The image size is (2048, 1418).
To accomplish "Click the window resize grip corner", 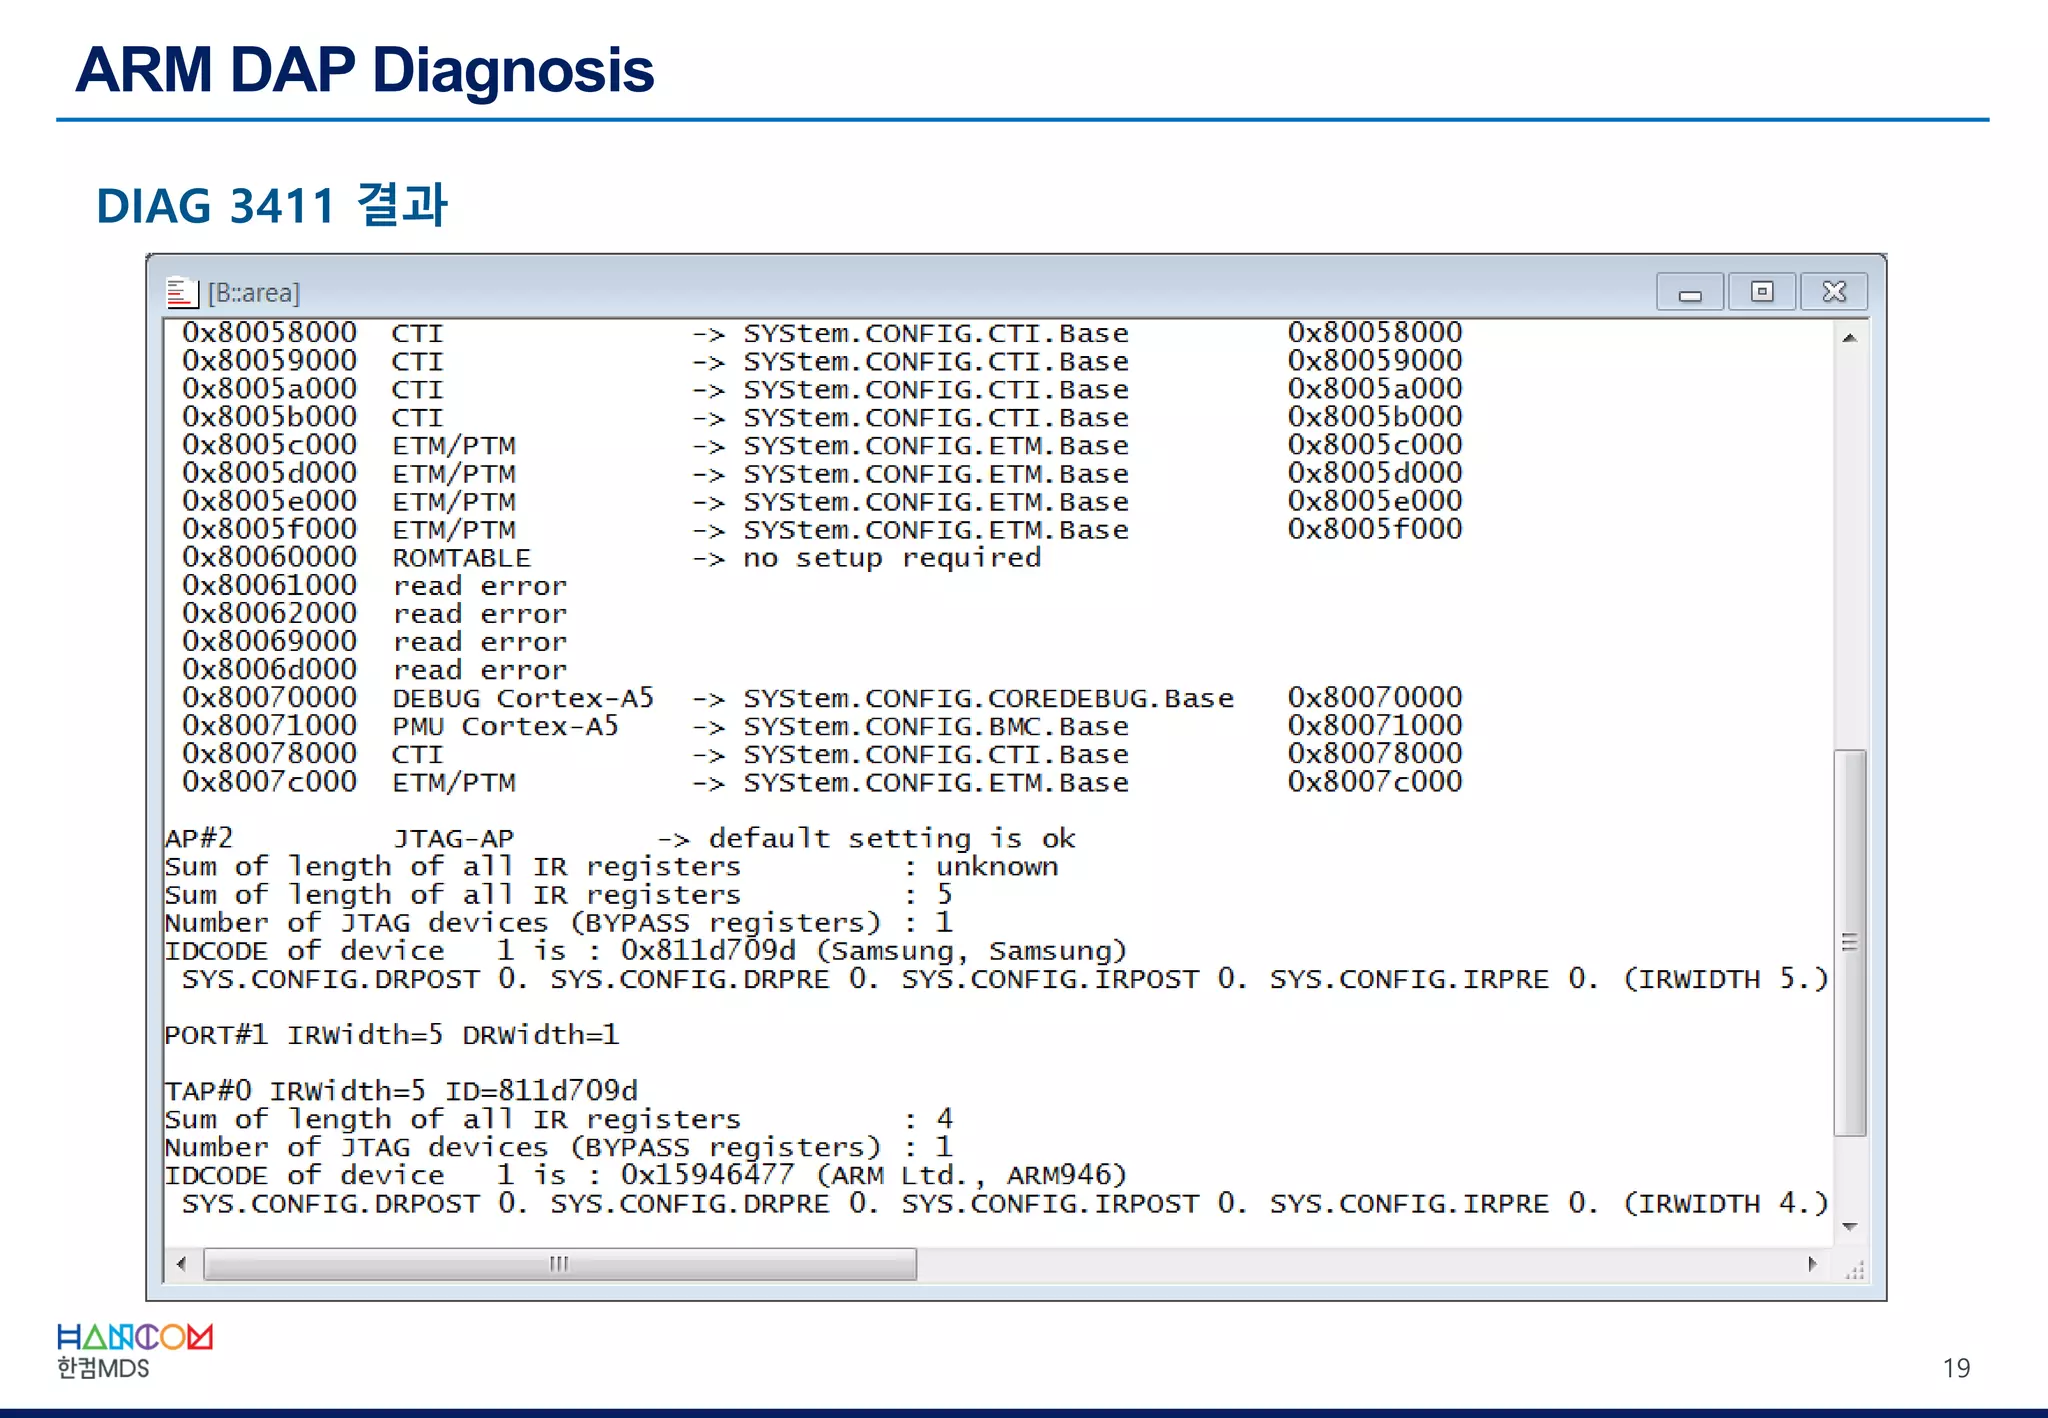I will [1855, 1271].
